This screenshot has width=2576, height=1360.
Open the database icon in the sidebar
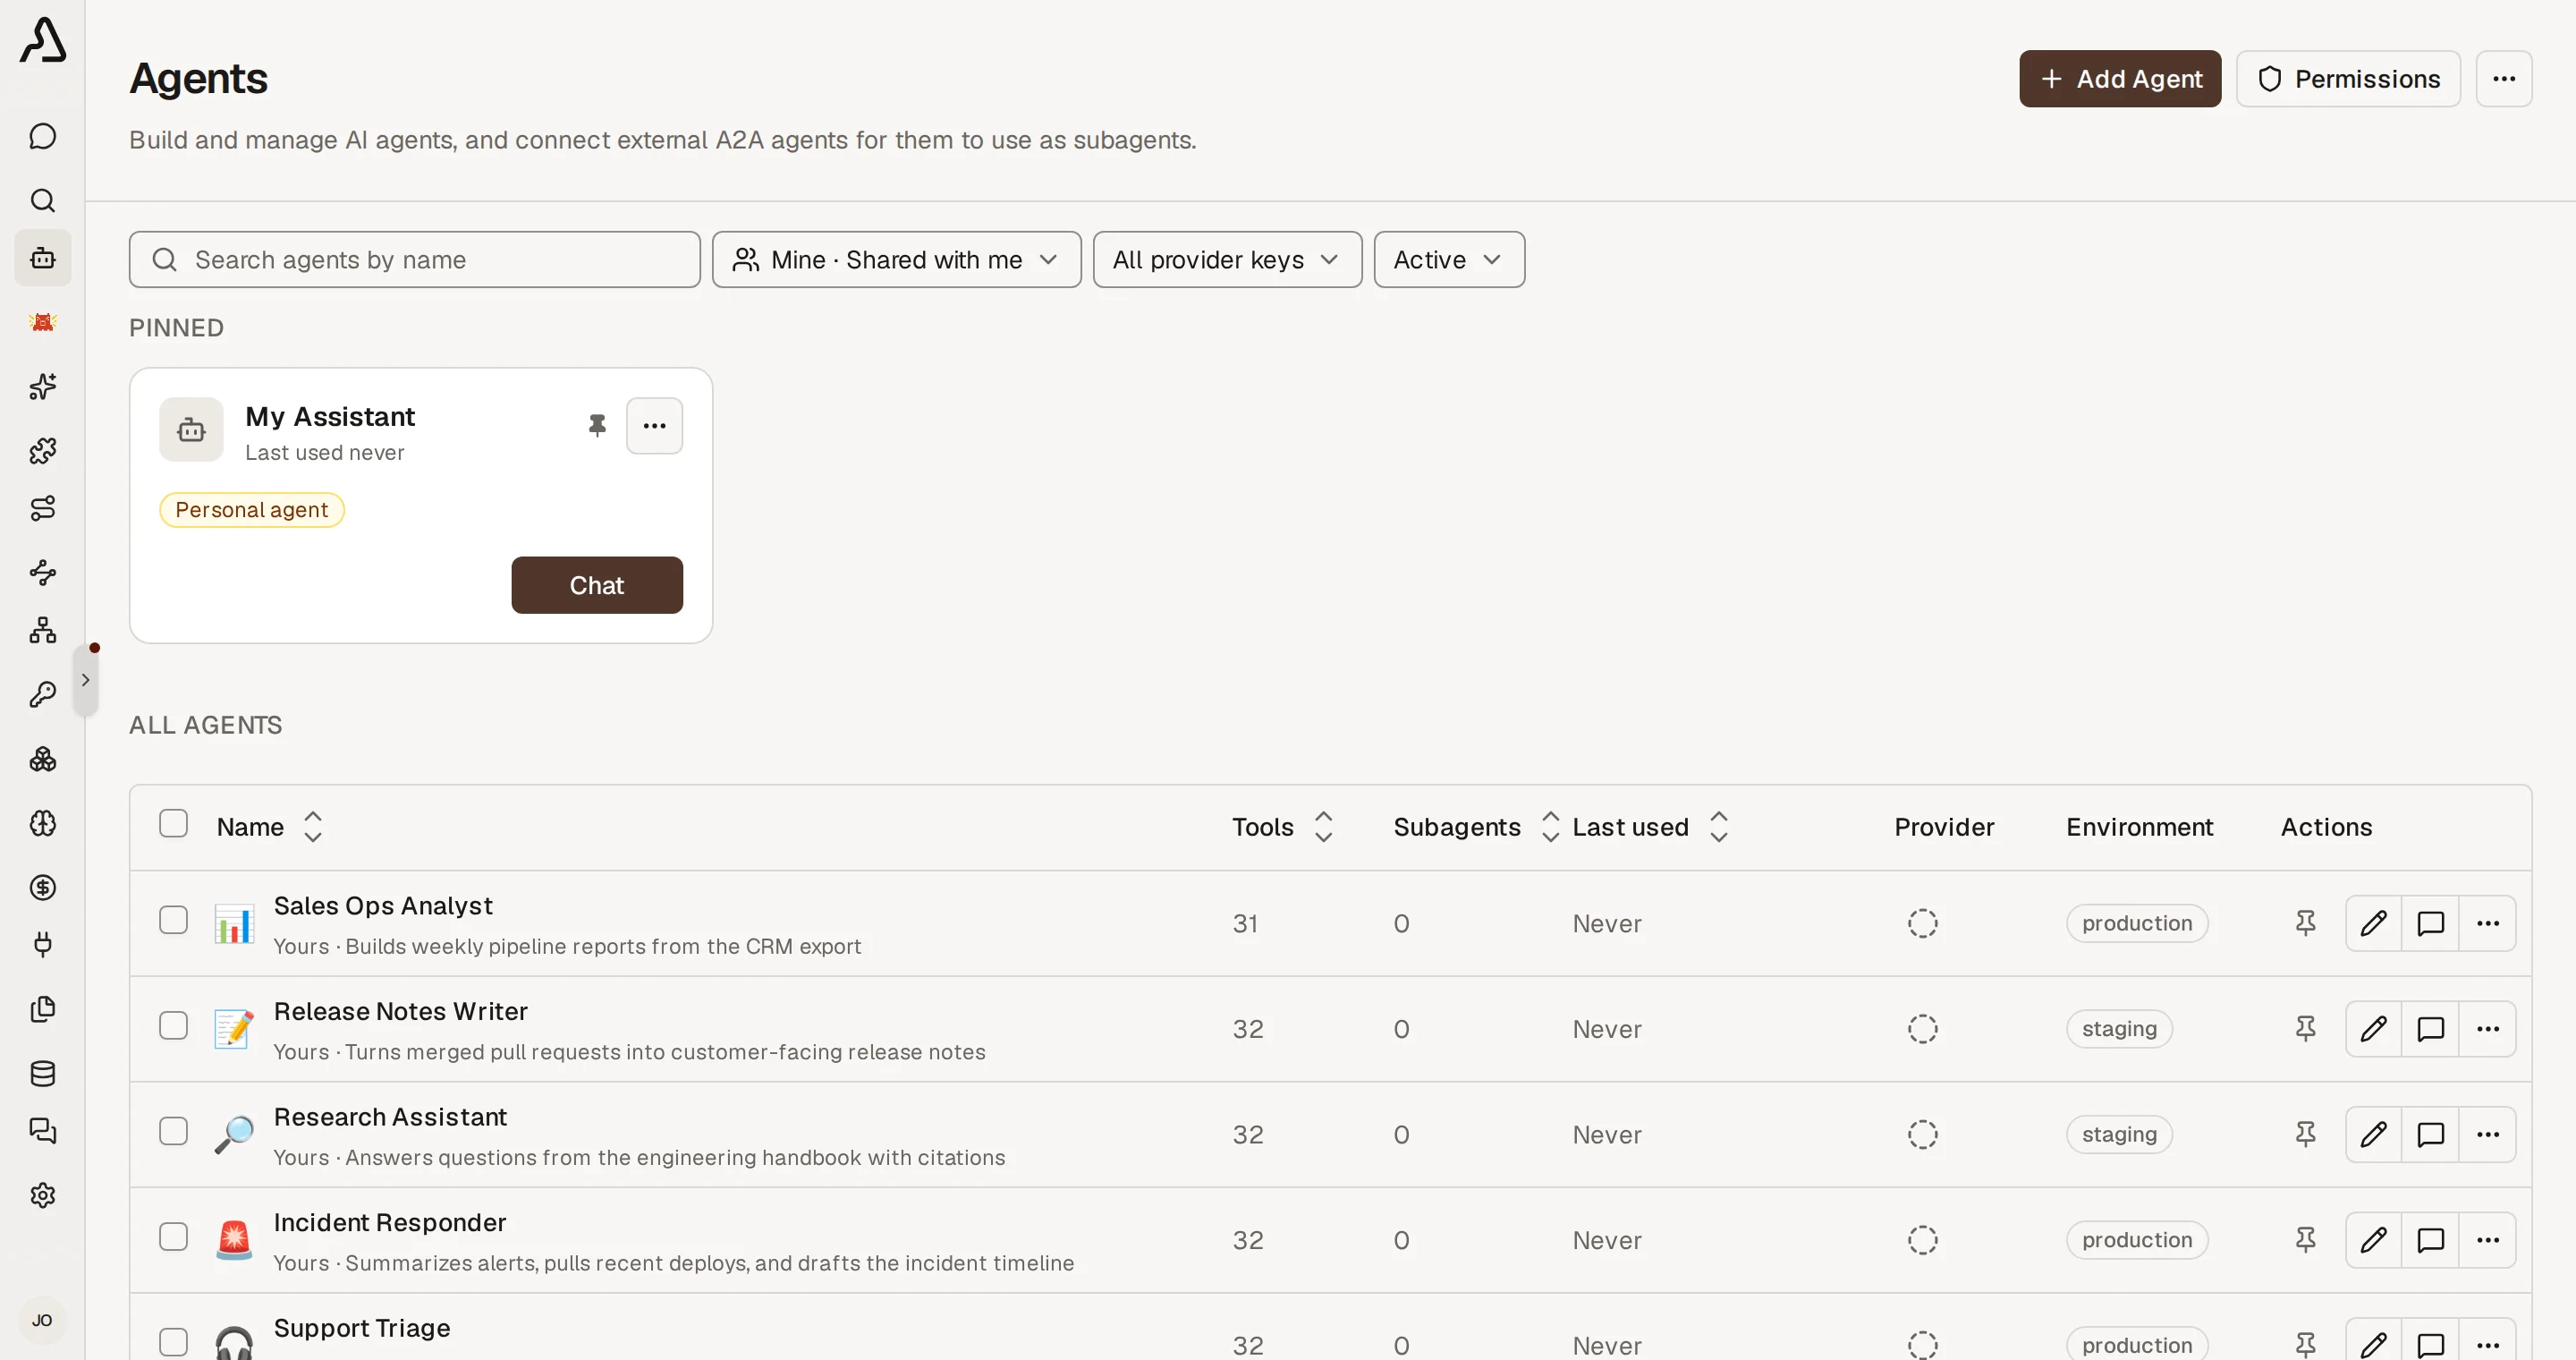[42, 1073]
